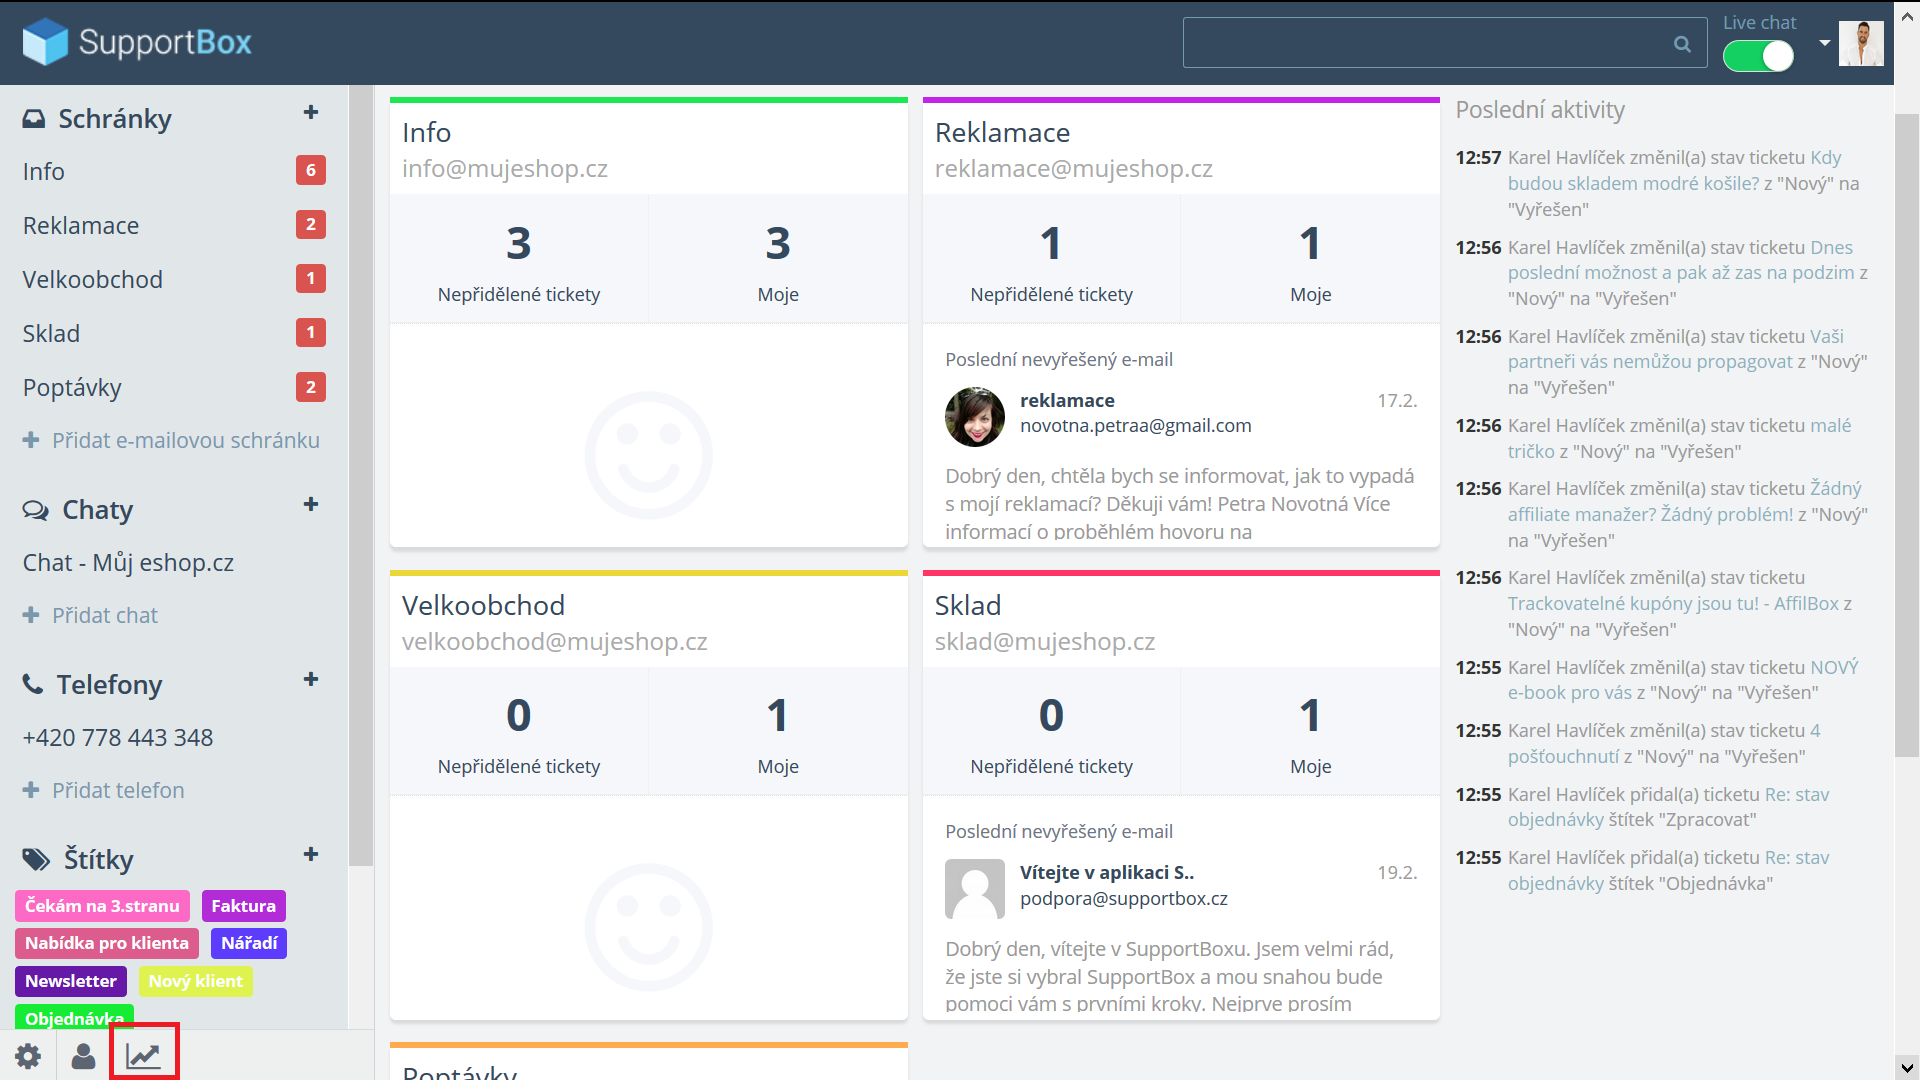Open settings with the gear icon
1920x1080 pixels.
click(x=28, y=1056)
